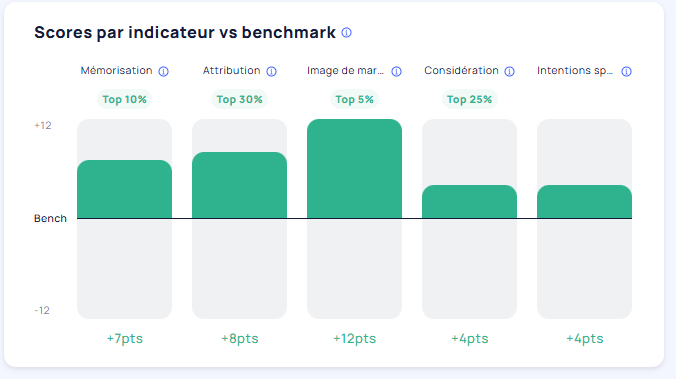
Task: Click Image de marque info icon
Action: 396,71
